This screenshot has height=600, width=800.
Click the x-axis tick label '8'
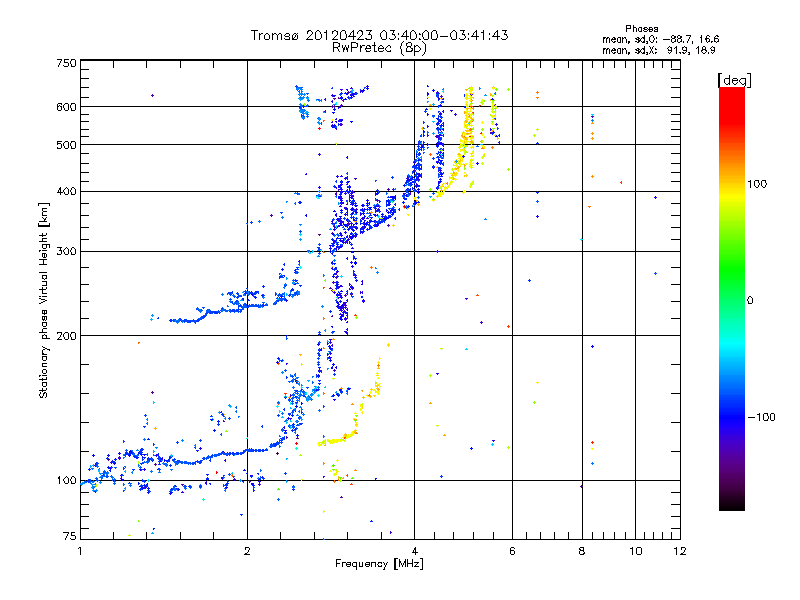(582, 551)
